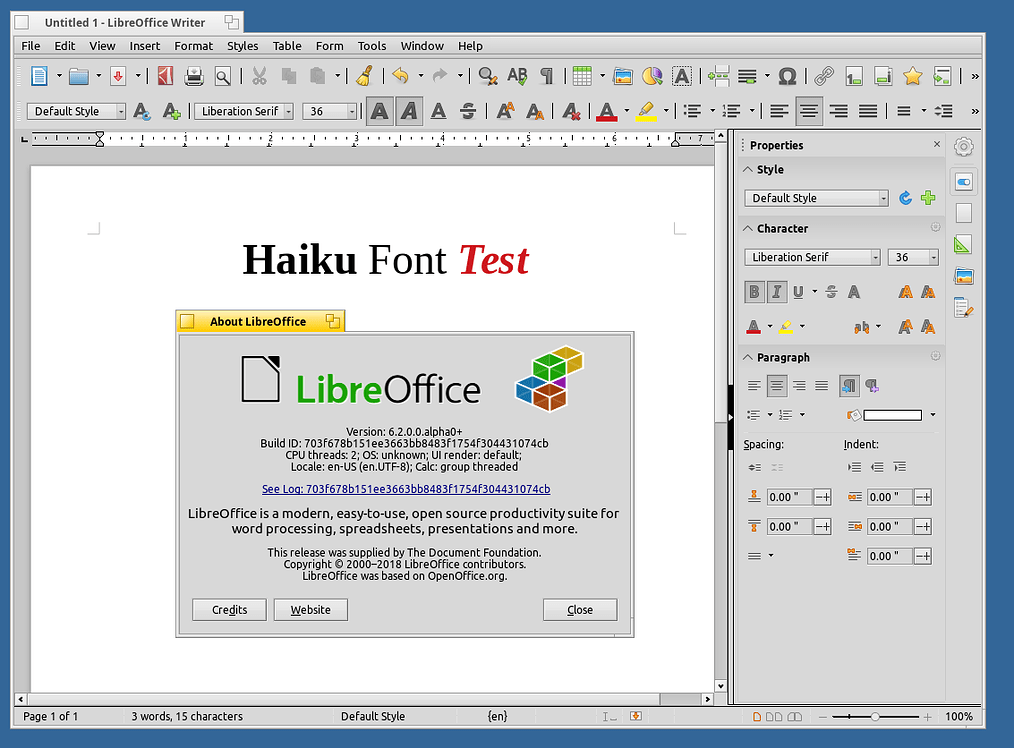This screenshot has width=1014, height=748.
Task: Open the Format menu
Action: 193,46
